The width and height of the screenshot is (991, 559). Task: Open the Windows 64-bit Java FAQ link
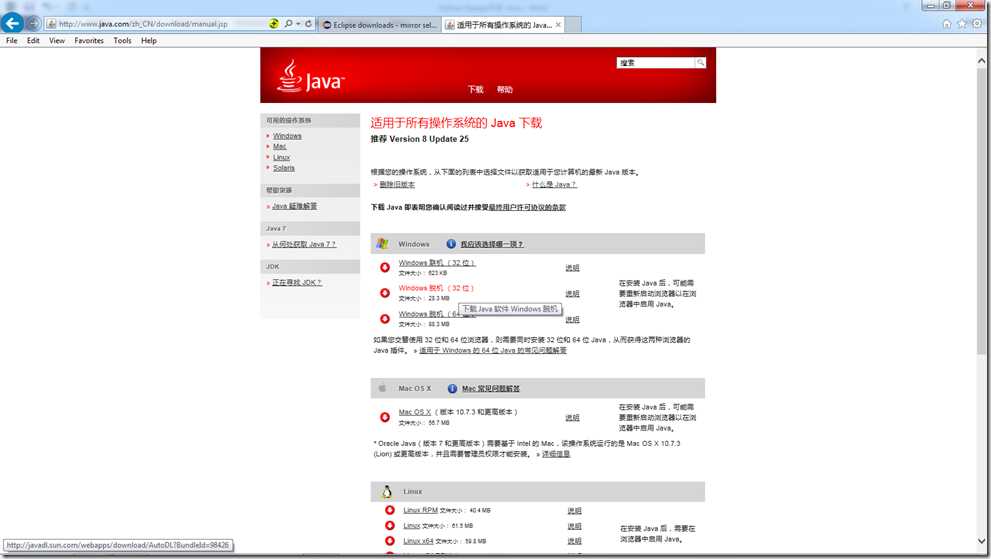tap(493, 350)
